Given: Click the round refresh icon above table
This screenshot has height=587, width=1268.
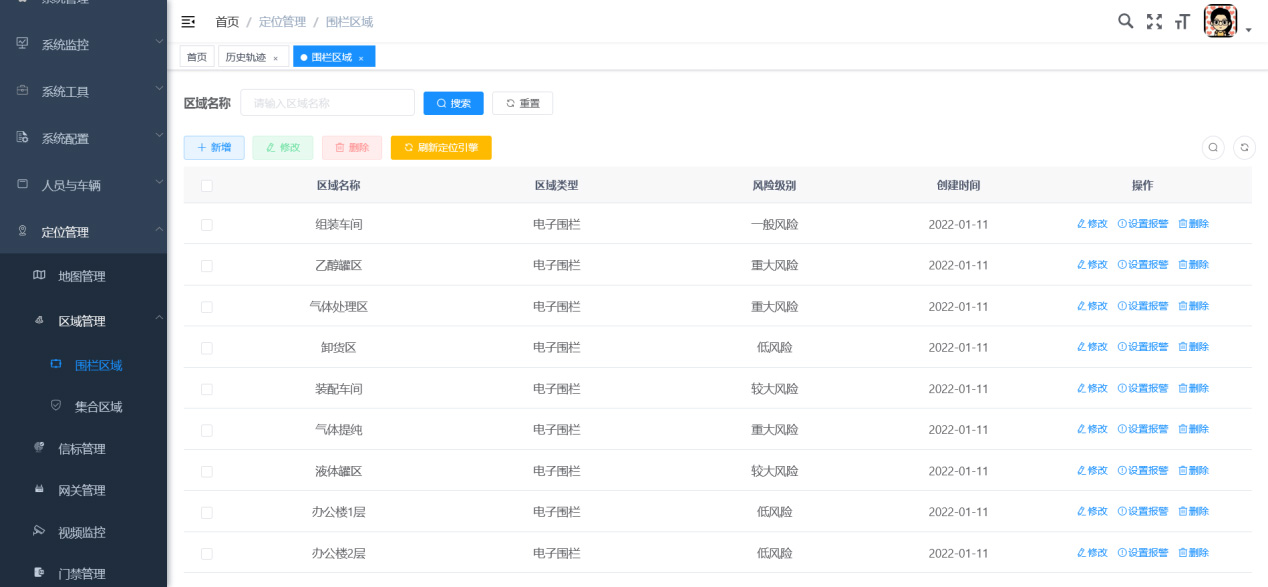Looking at the screenshot, I should [1244, 147].
